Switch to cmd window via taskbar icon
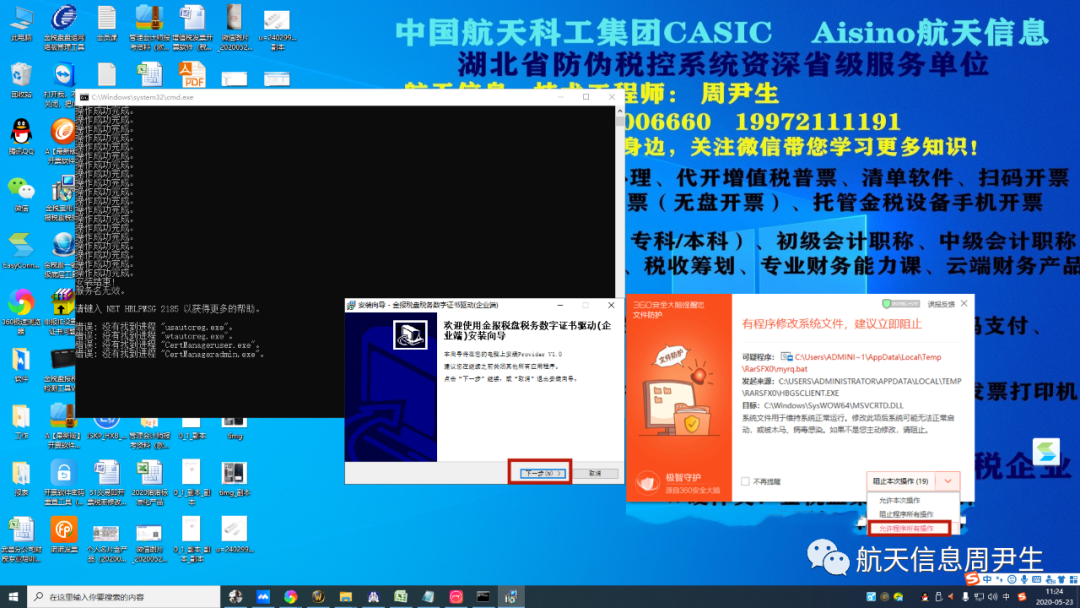Screen dimensions: 1080x608 (483, 597)
